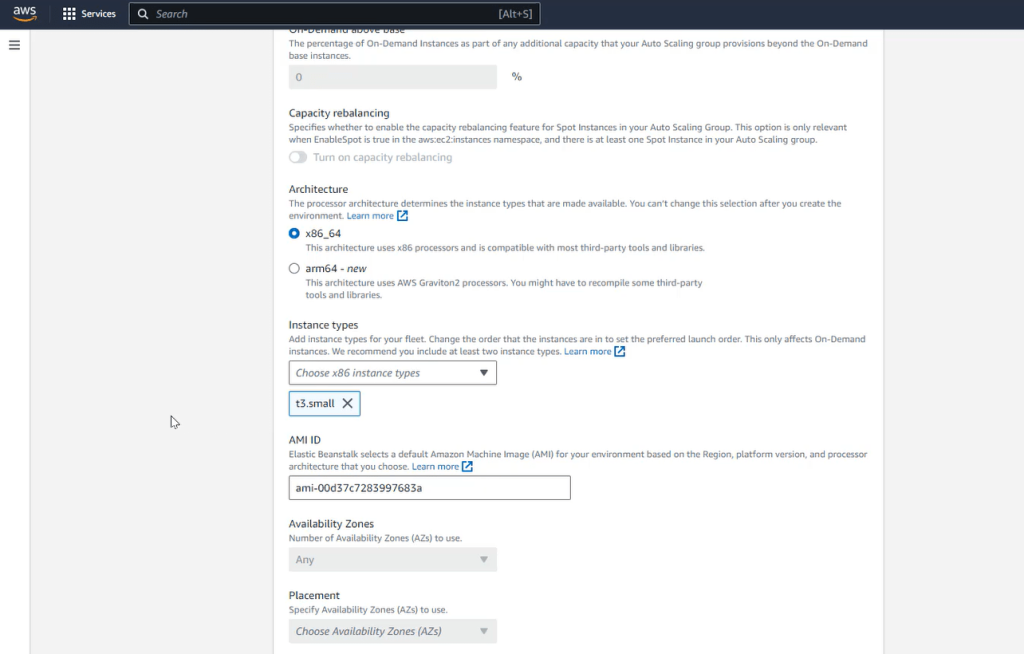Expand Choose x86 instance types dropdown
Viewport: 1024px width, 654px height.
point(392,373)
